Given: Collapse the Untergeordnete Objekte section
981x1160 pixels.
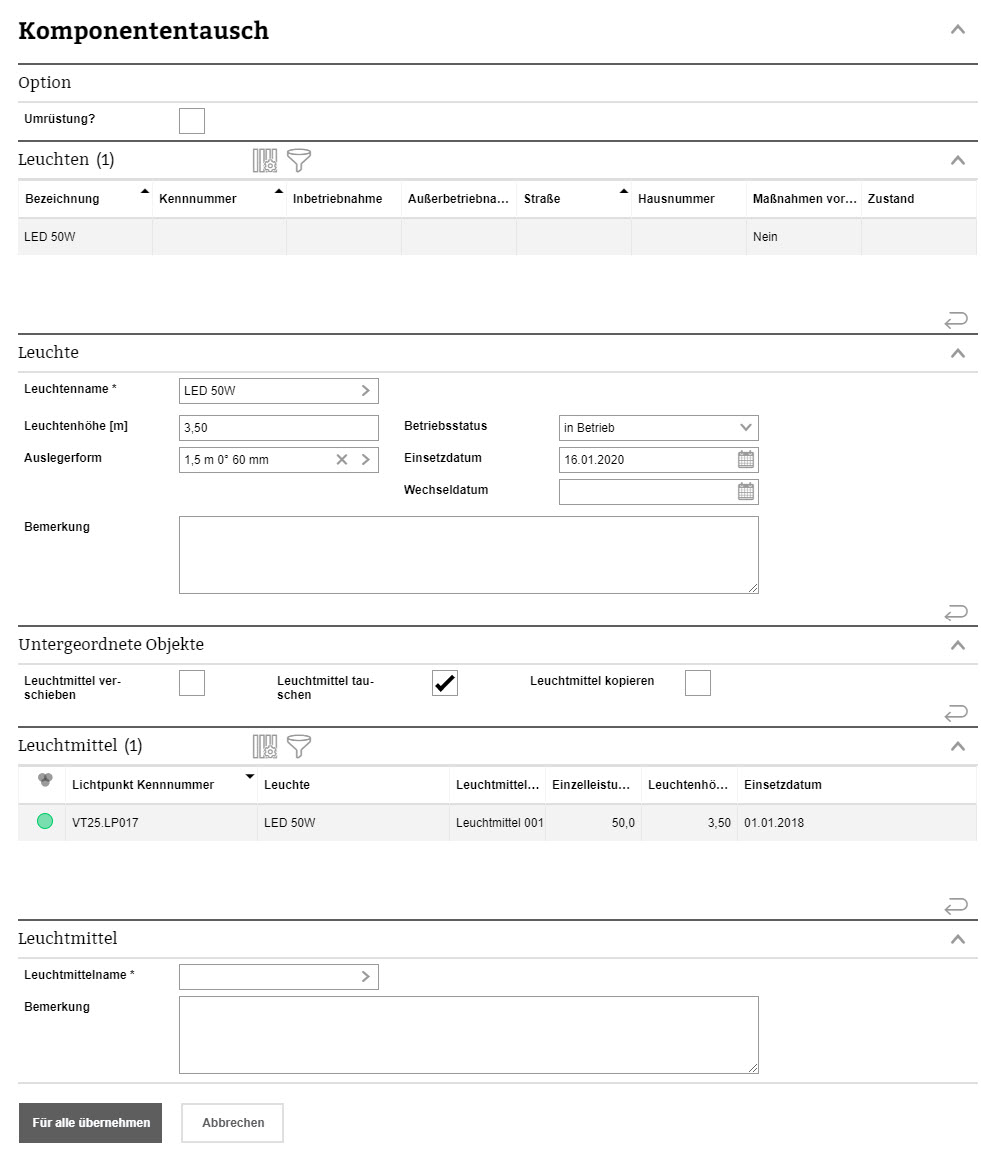Looking at the screenshot, I should pos(957,645).
